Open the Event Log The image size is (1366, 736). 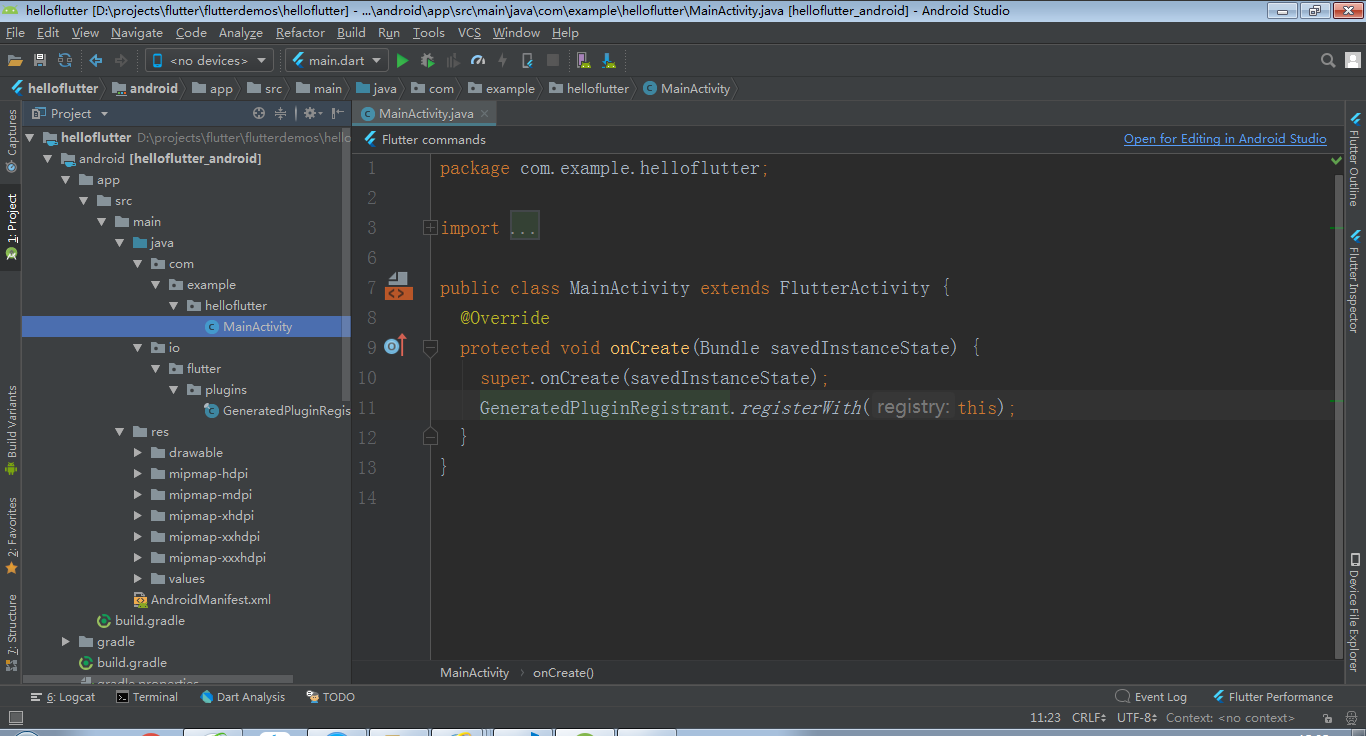click(1151, 697)
